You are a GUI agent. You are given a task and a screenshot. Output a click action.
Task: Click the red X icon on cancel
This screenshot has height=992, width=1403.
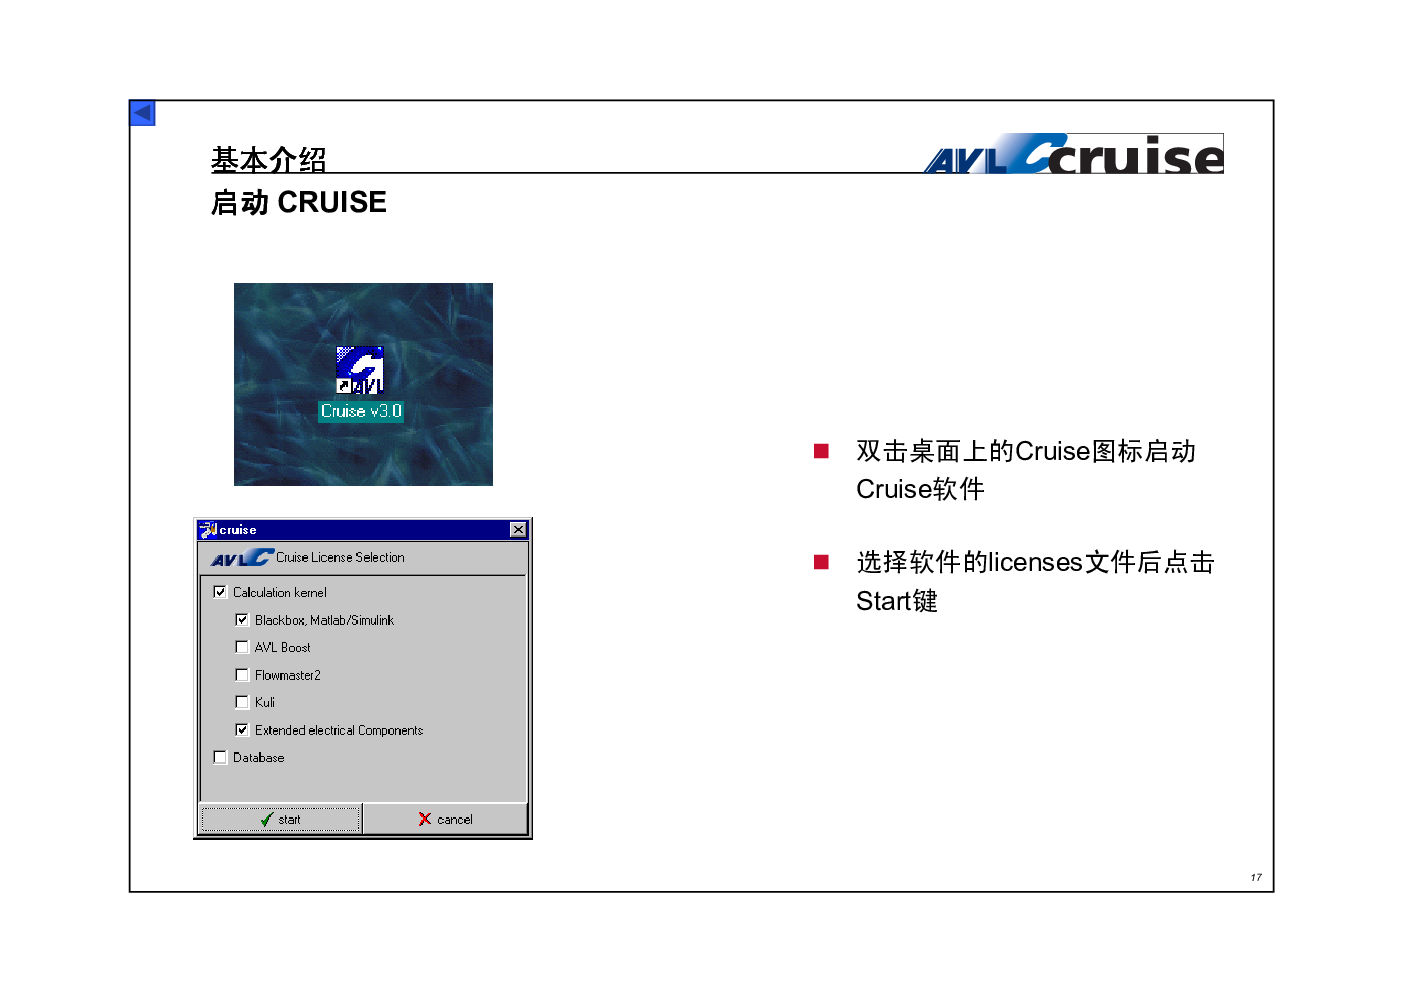425,819
